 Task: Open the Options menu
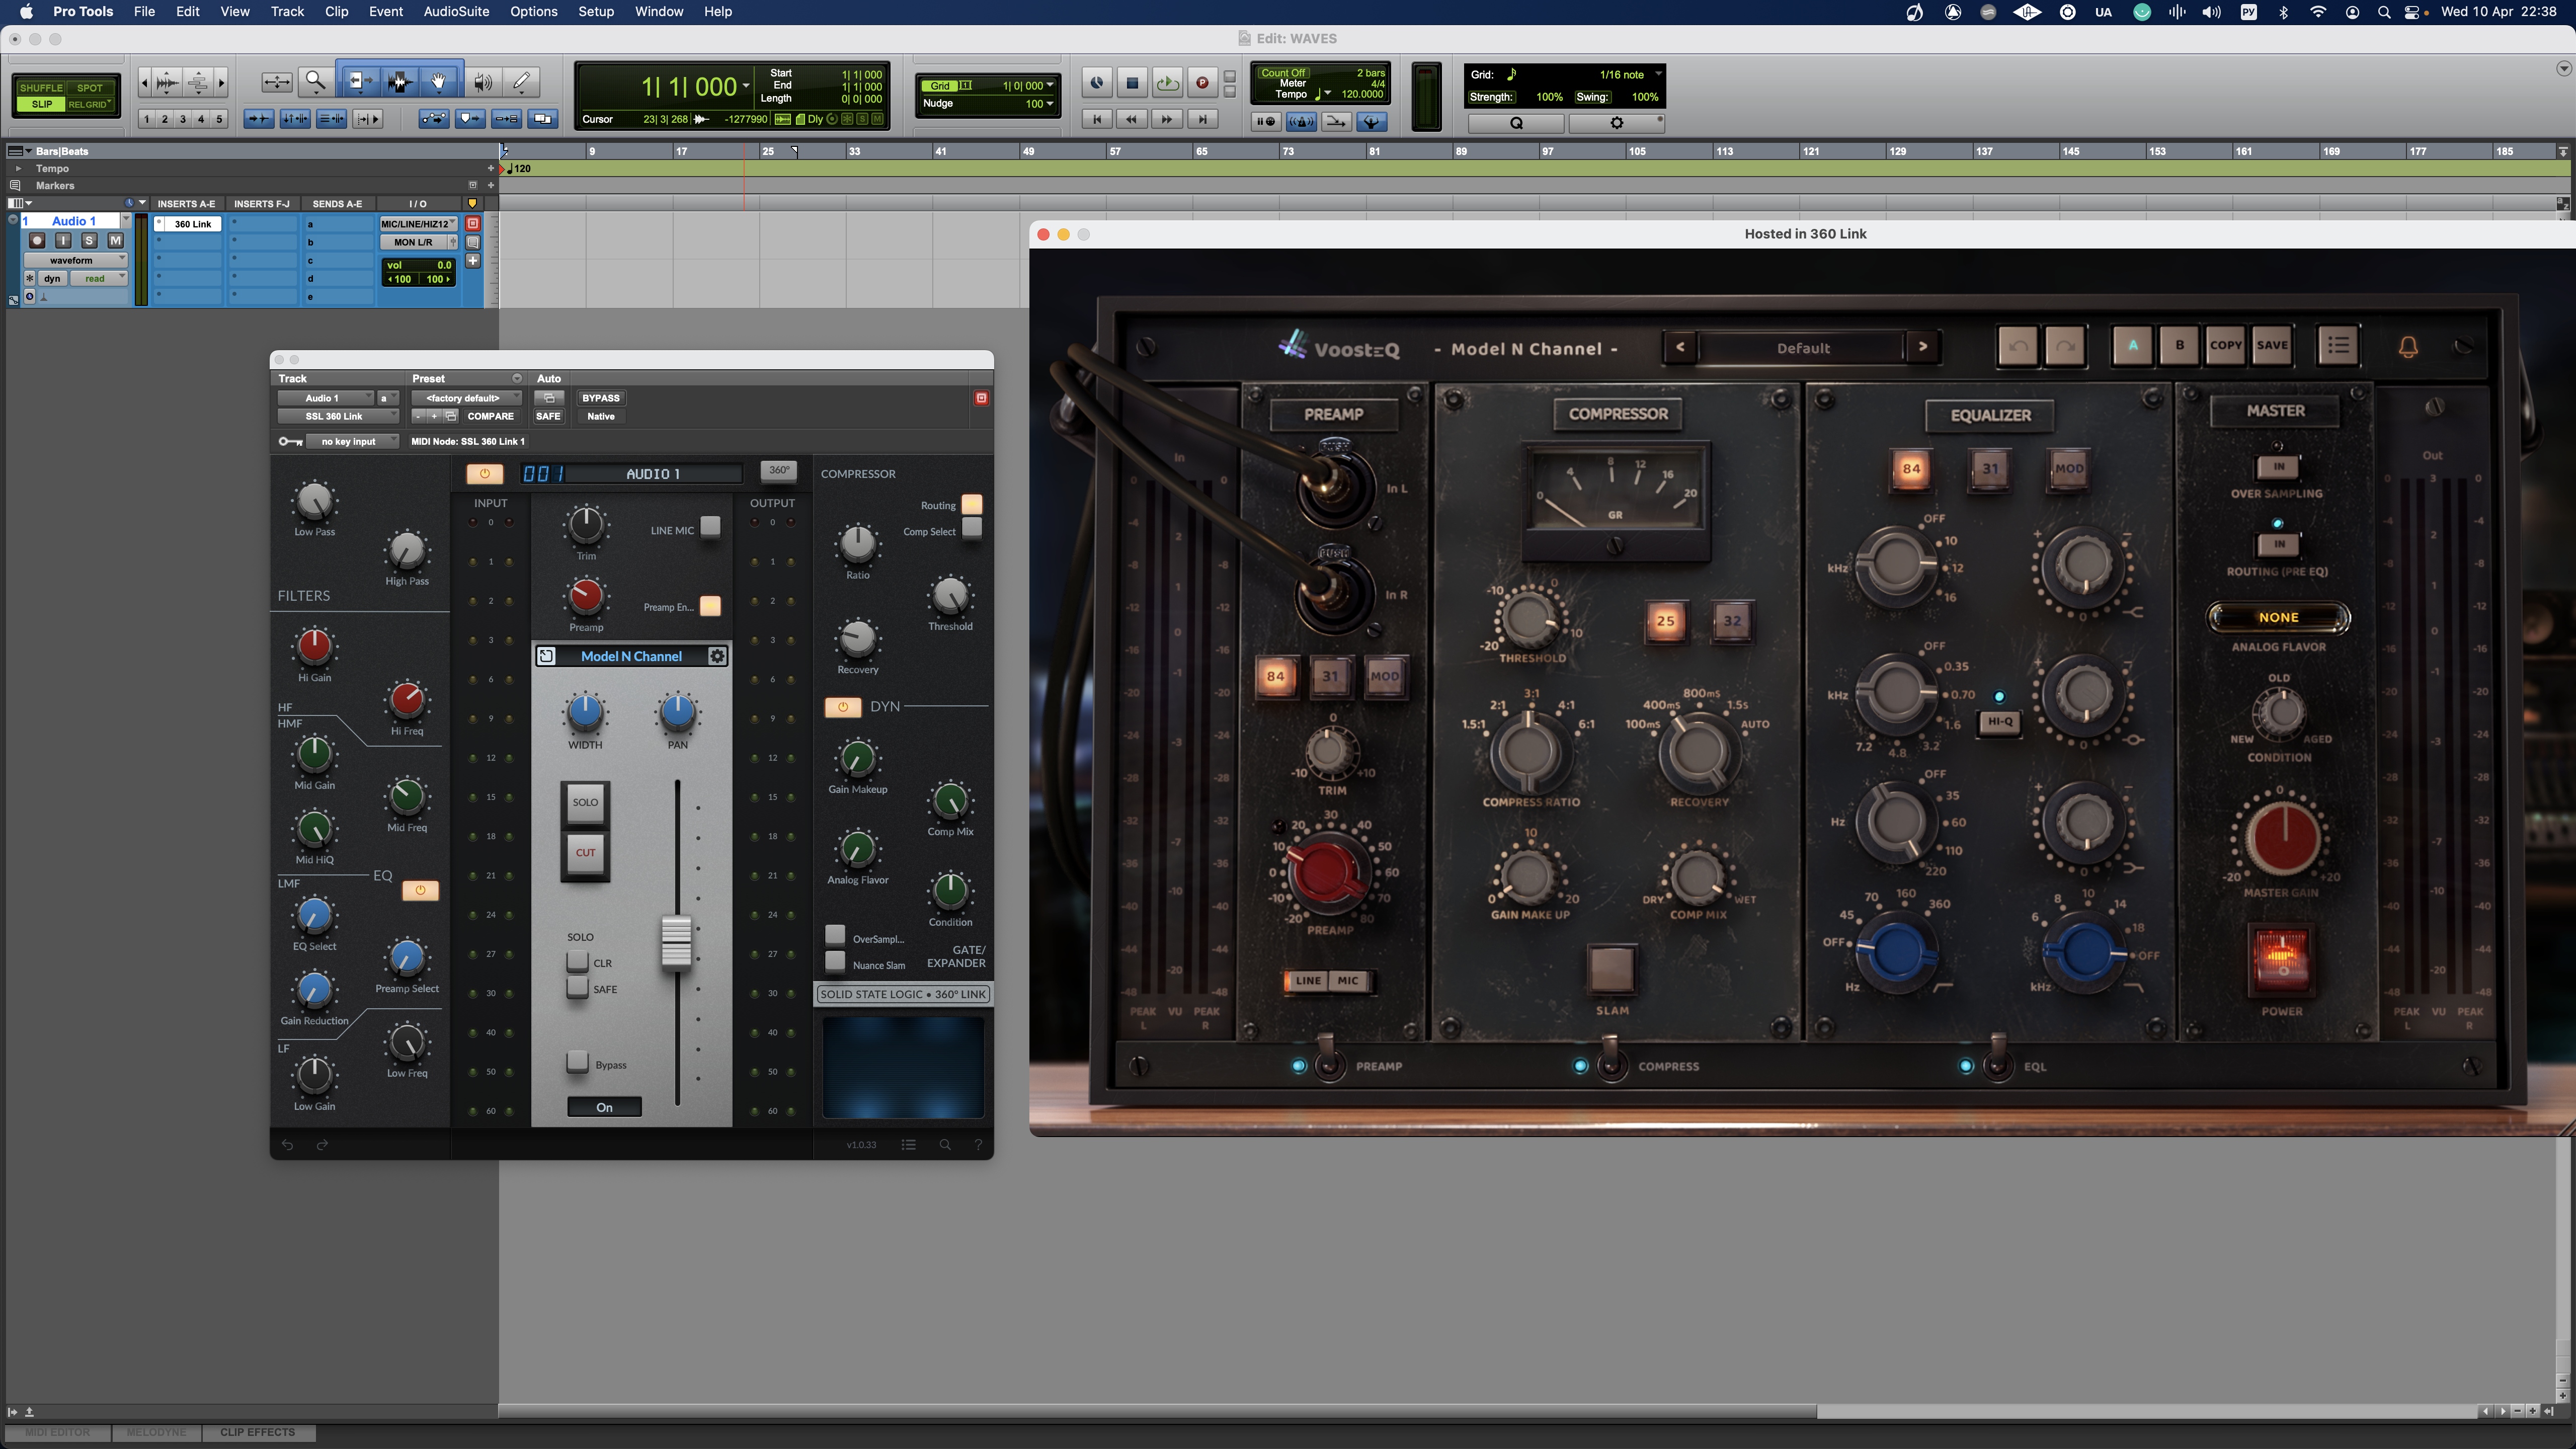(533, 12)
